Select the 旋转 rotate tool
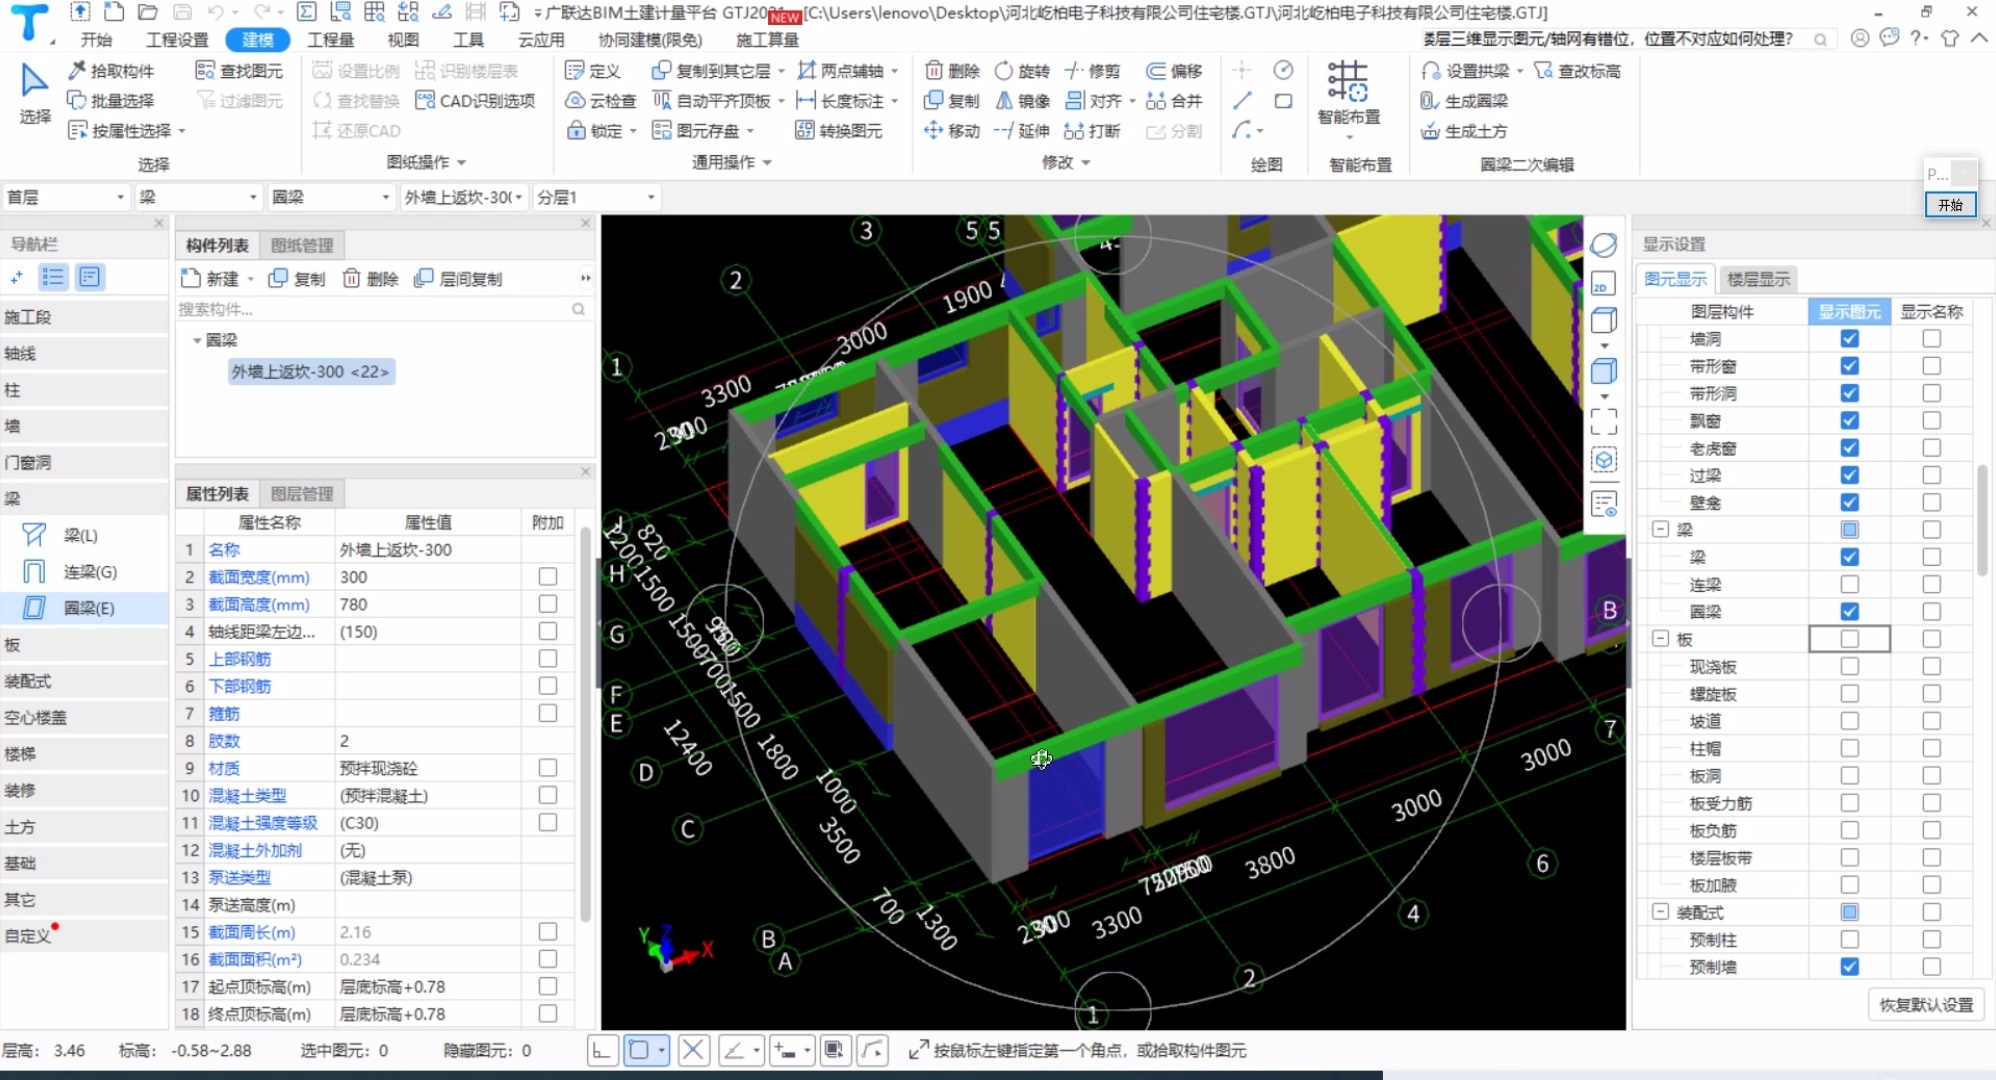The width and height of the screenshot is (1996, 1080). click(1022, 70)
